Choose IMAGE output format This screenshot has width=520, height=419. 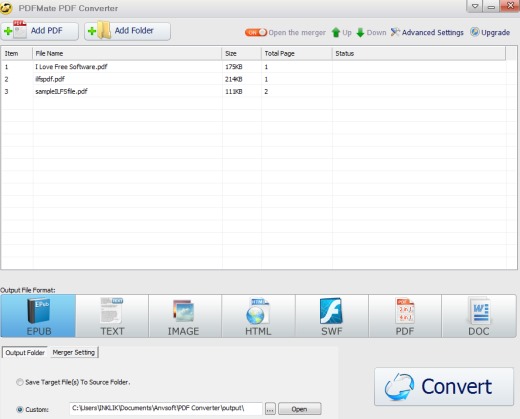pos(185,316)
